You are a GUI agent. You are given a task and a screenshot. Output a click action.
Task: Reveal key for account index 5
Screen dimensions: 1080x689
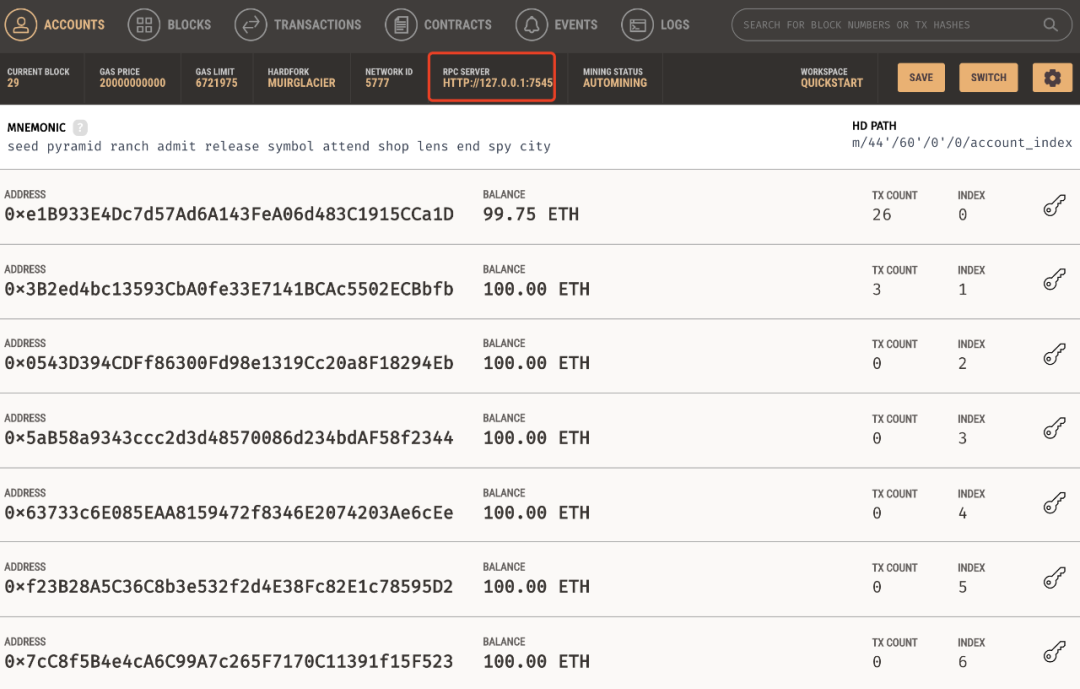coord(1054,579)
